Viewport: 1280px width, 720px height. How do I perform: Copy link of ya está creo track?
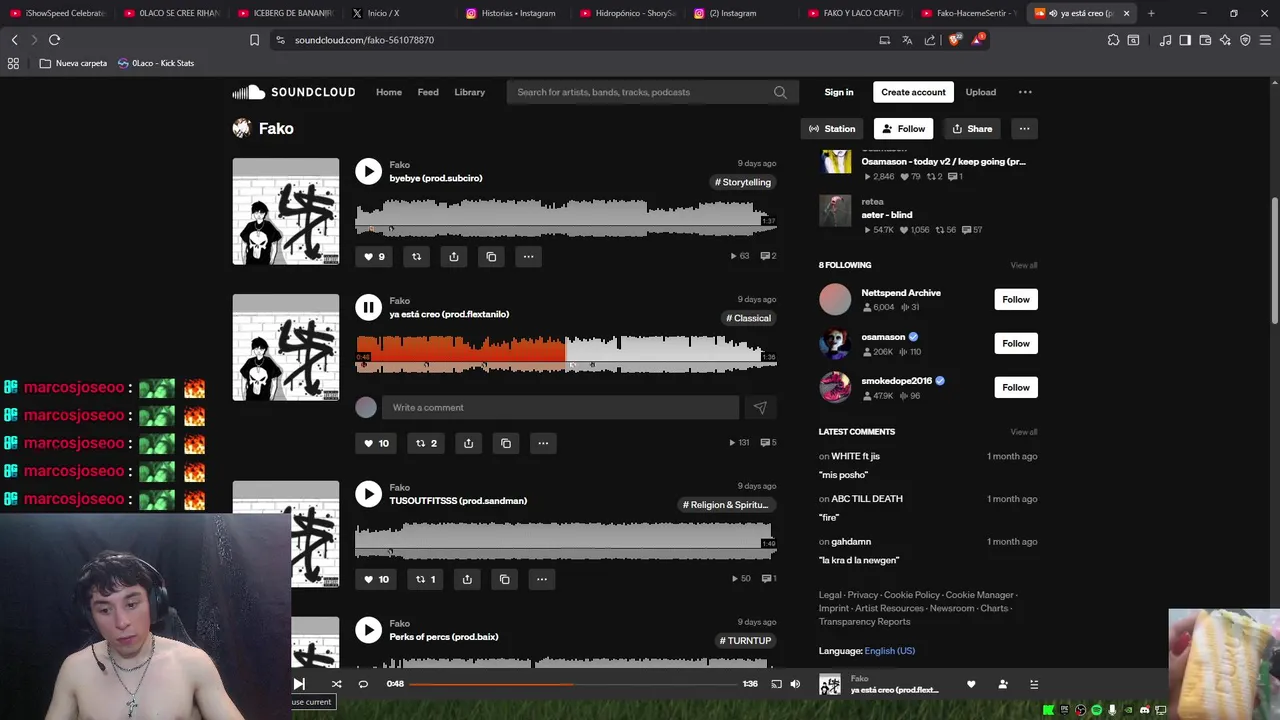[506, 443]
